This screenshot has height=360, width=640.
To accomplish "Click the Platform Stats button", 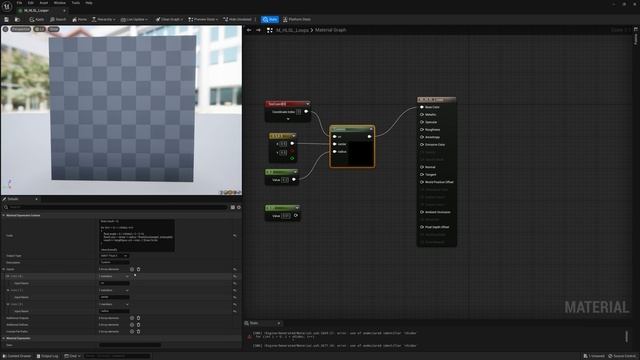I will click(297, 19).
